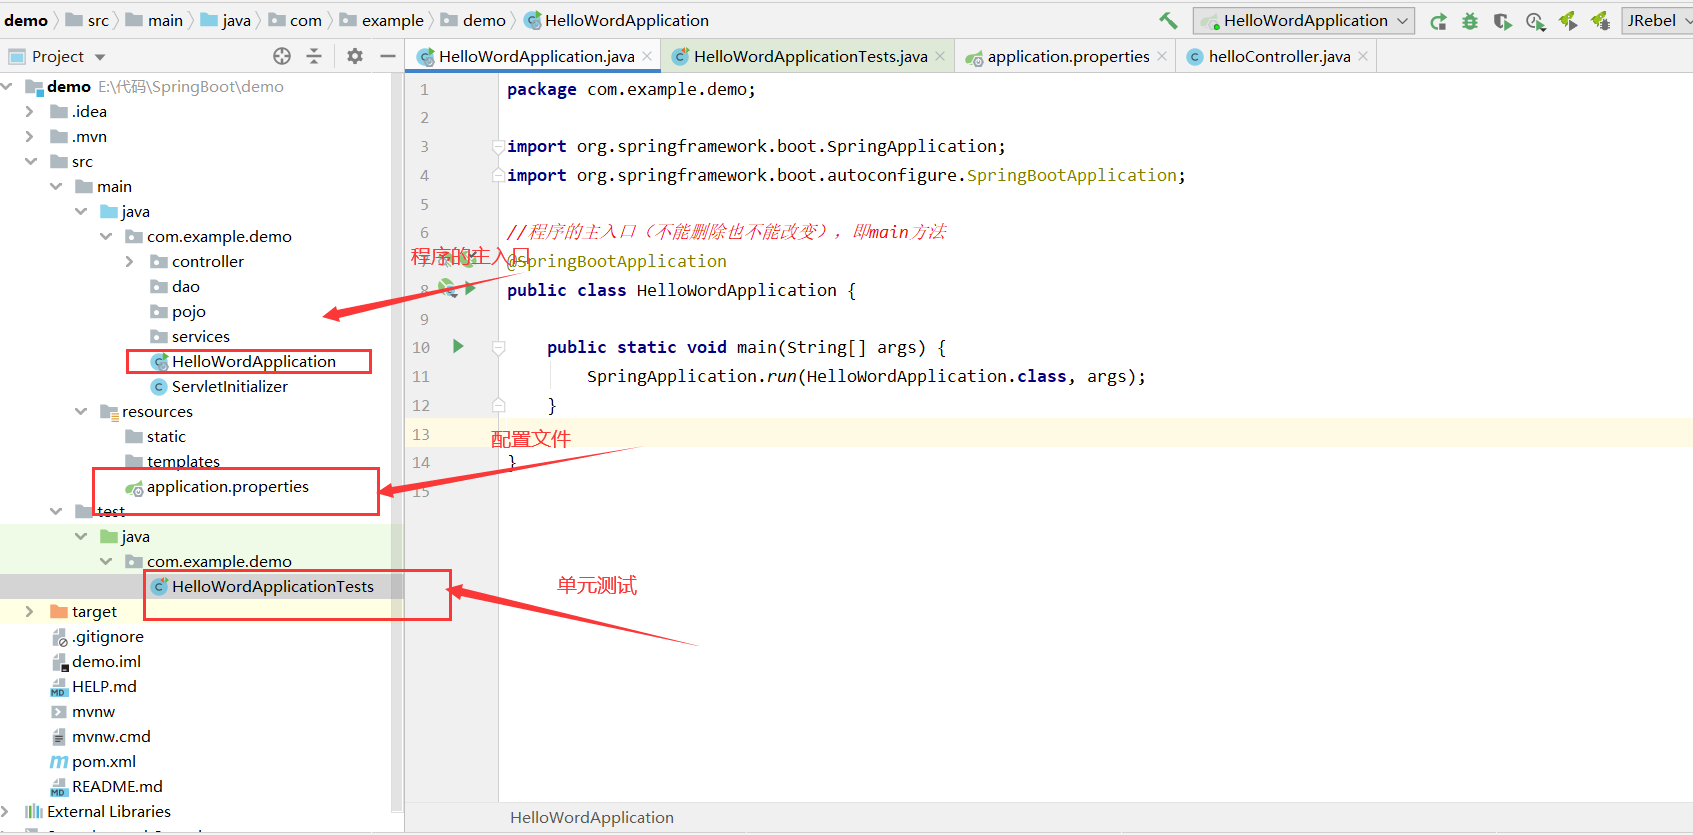Select HELP.md file
1693x835 pixels.
tap(104, 687)
